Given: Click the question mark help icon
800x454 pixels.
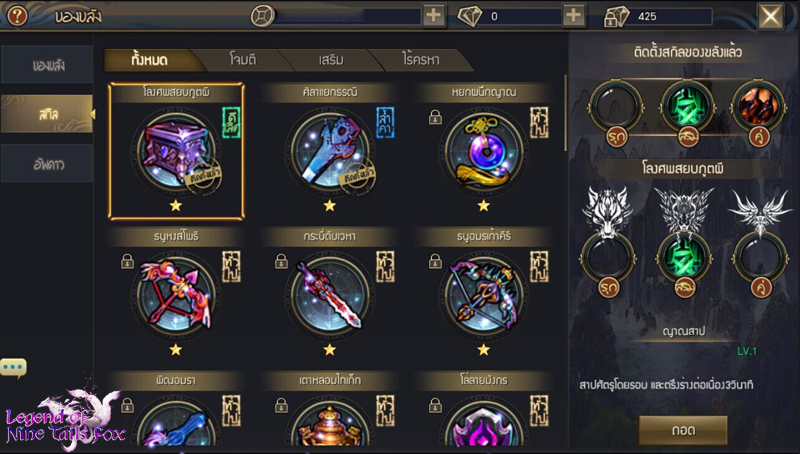Looking at the screenshot, I should click(x=17, y=16).
